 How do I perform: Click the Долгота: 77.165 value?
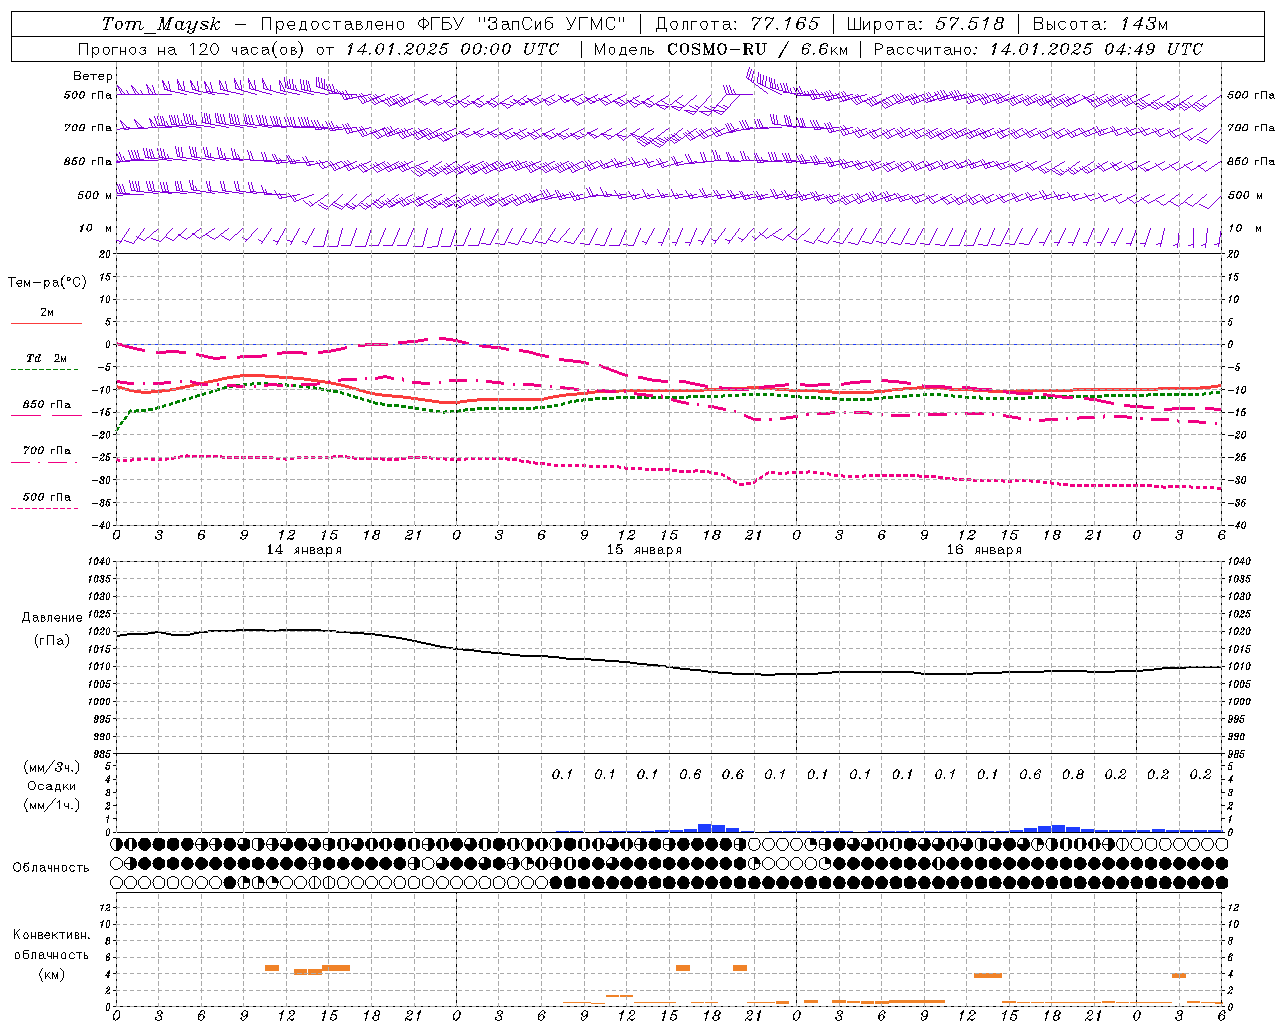pos(737,24)
